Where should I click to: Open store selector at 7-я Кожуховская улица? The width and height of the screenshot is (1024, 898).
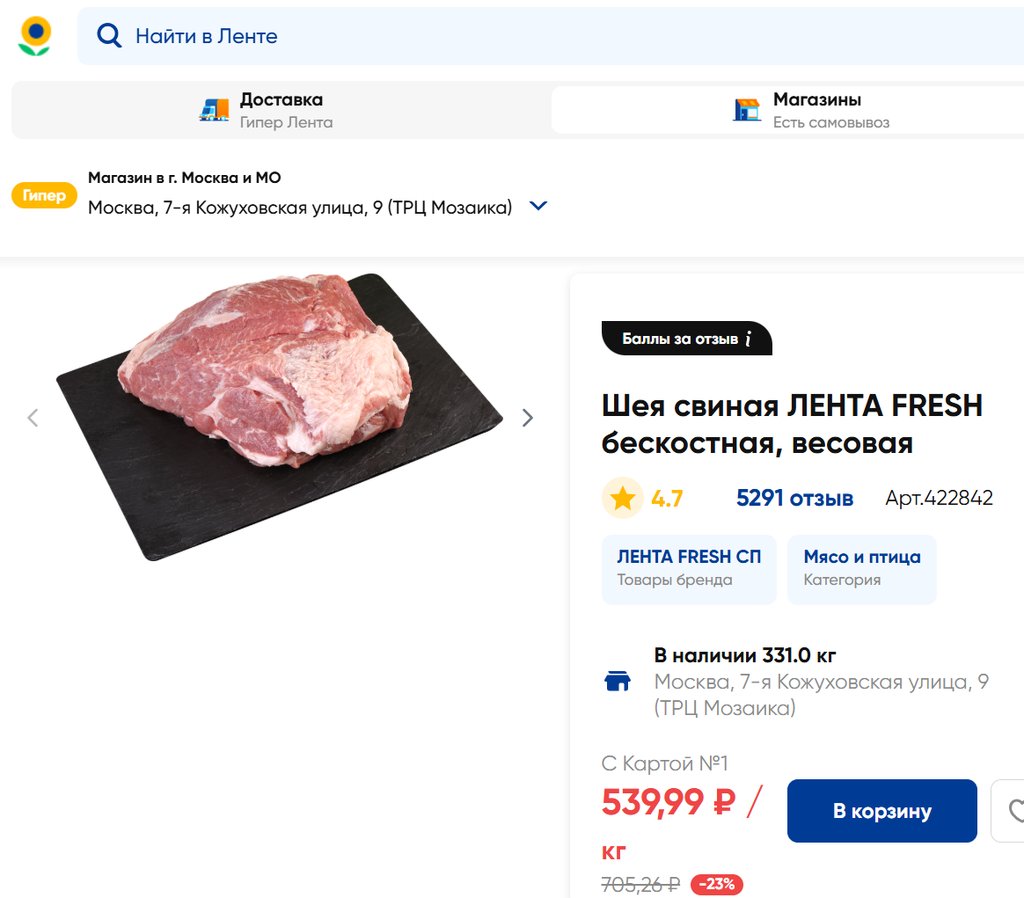tap(300, 207)
